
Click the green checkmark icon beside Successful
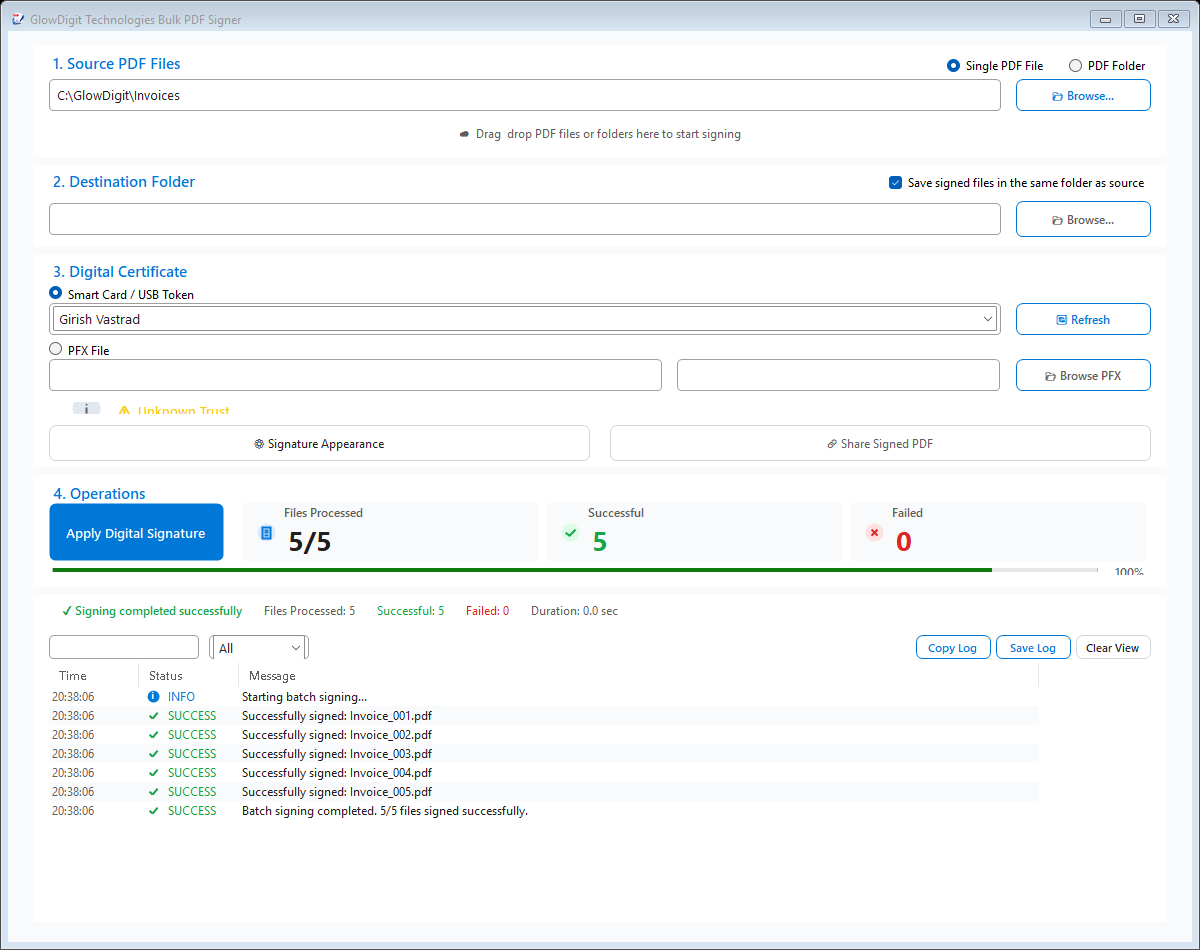(570, 533)
